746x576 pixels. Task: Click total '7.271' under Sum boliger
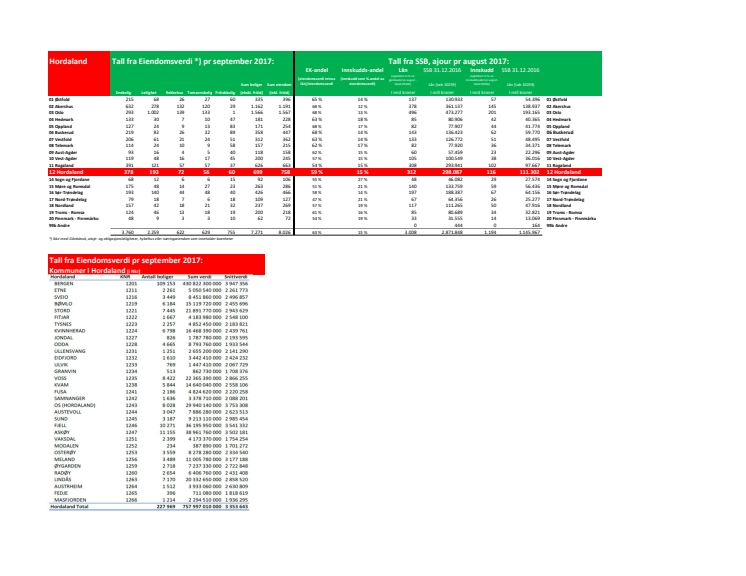pos(256,233)
